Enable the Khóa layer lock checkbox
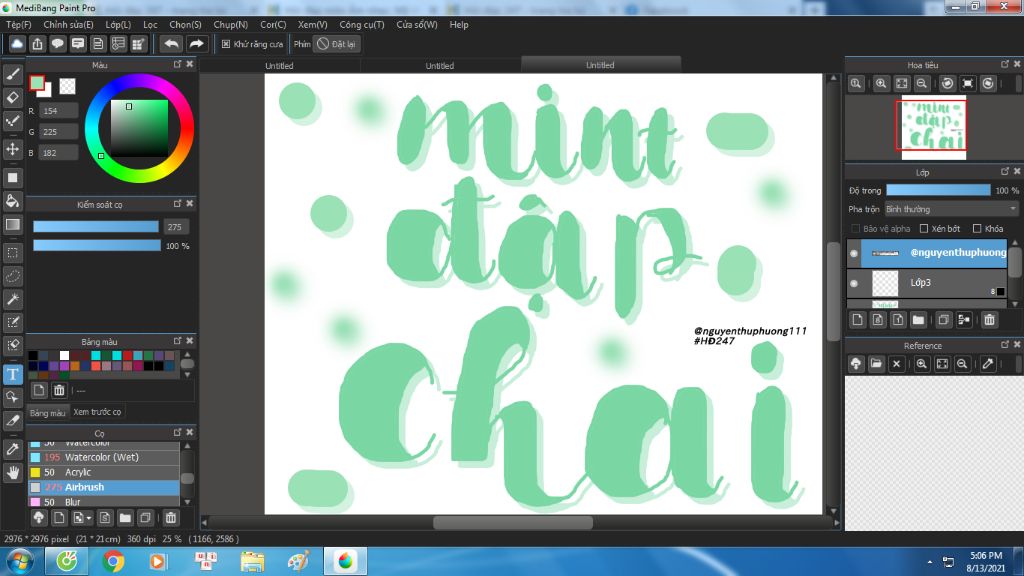Screen dimensions: 1024x576 pos(977,229)
